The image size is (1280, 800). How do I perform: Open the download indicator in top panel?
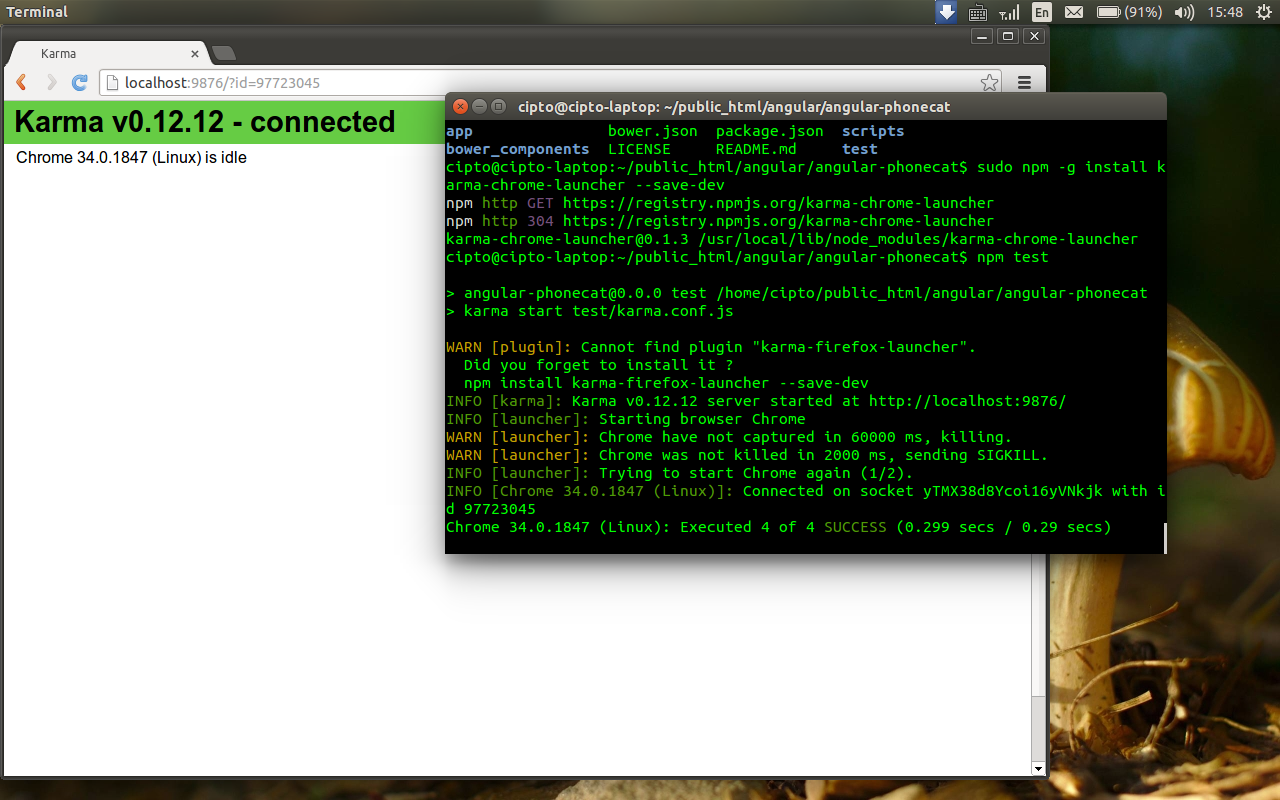coord(946,12)
